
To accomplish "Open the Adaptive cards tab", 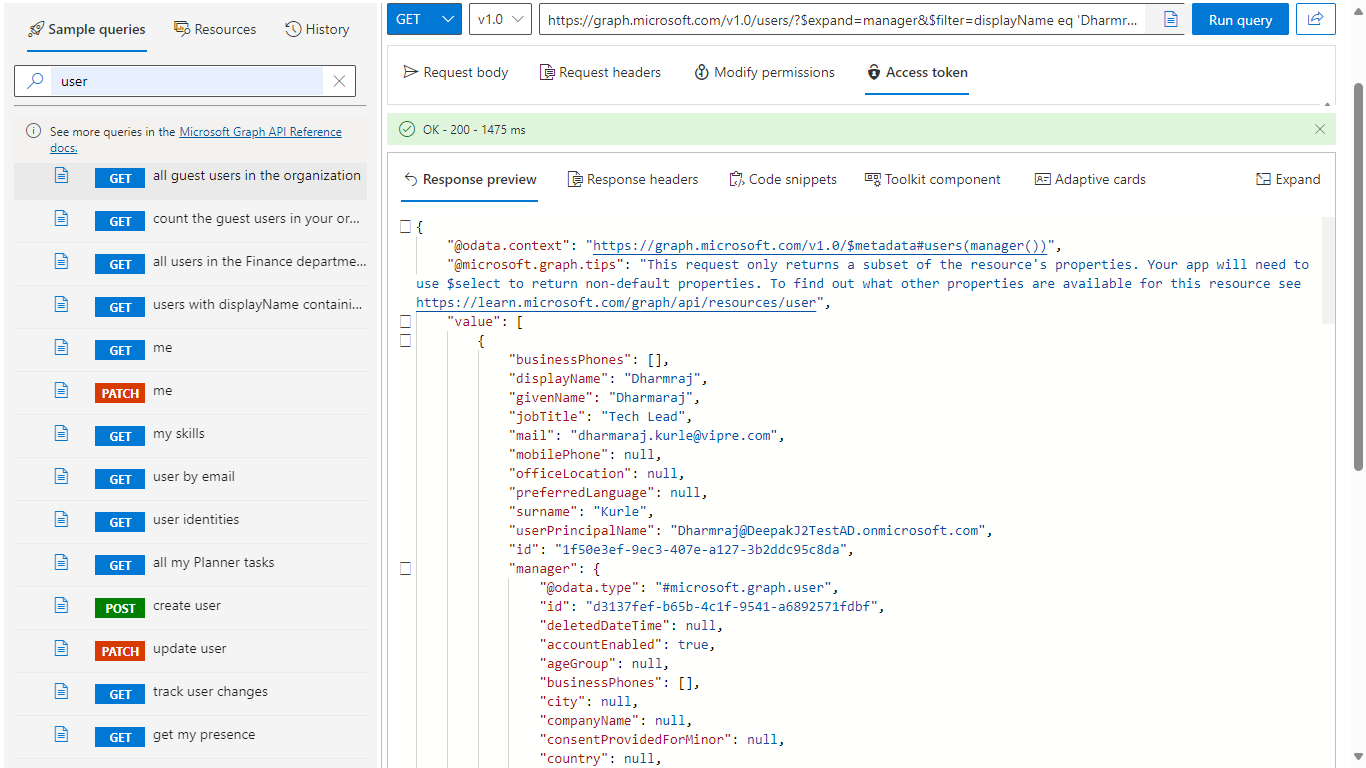I will point(1090,179).
